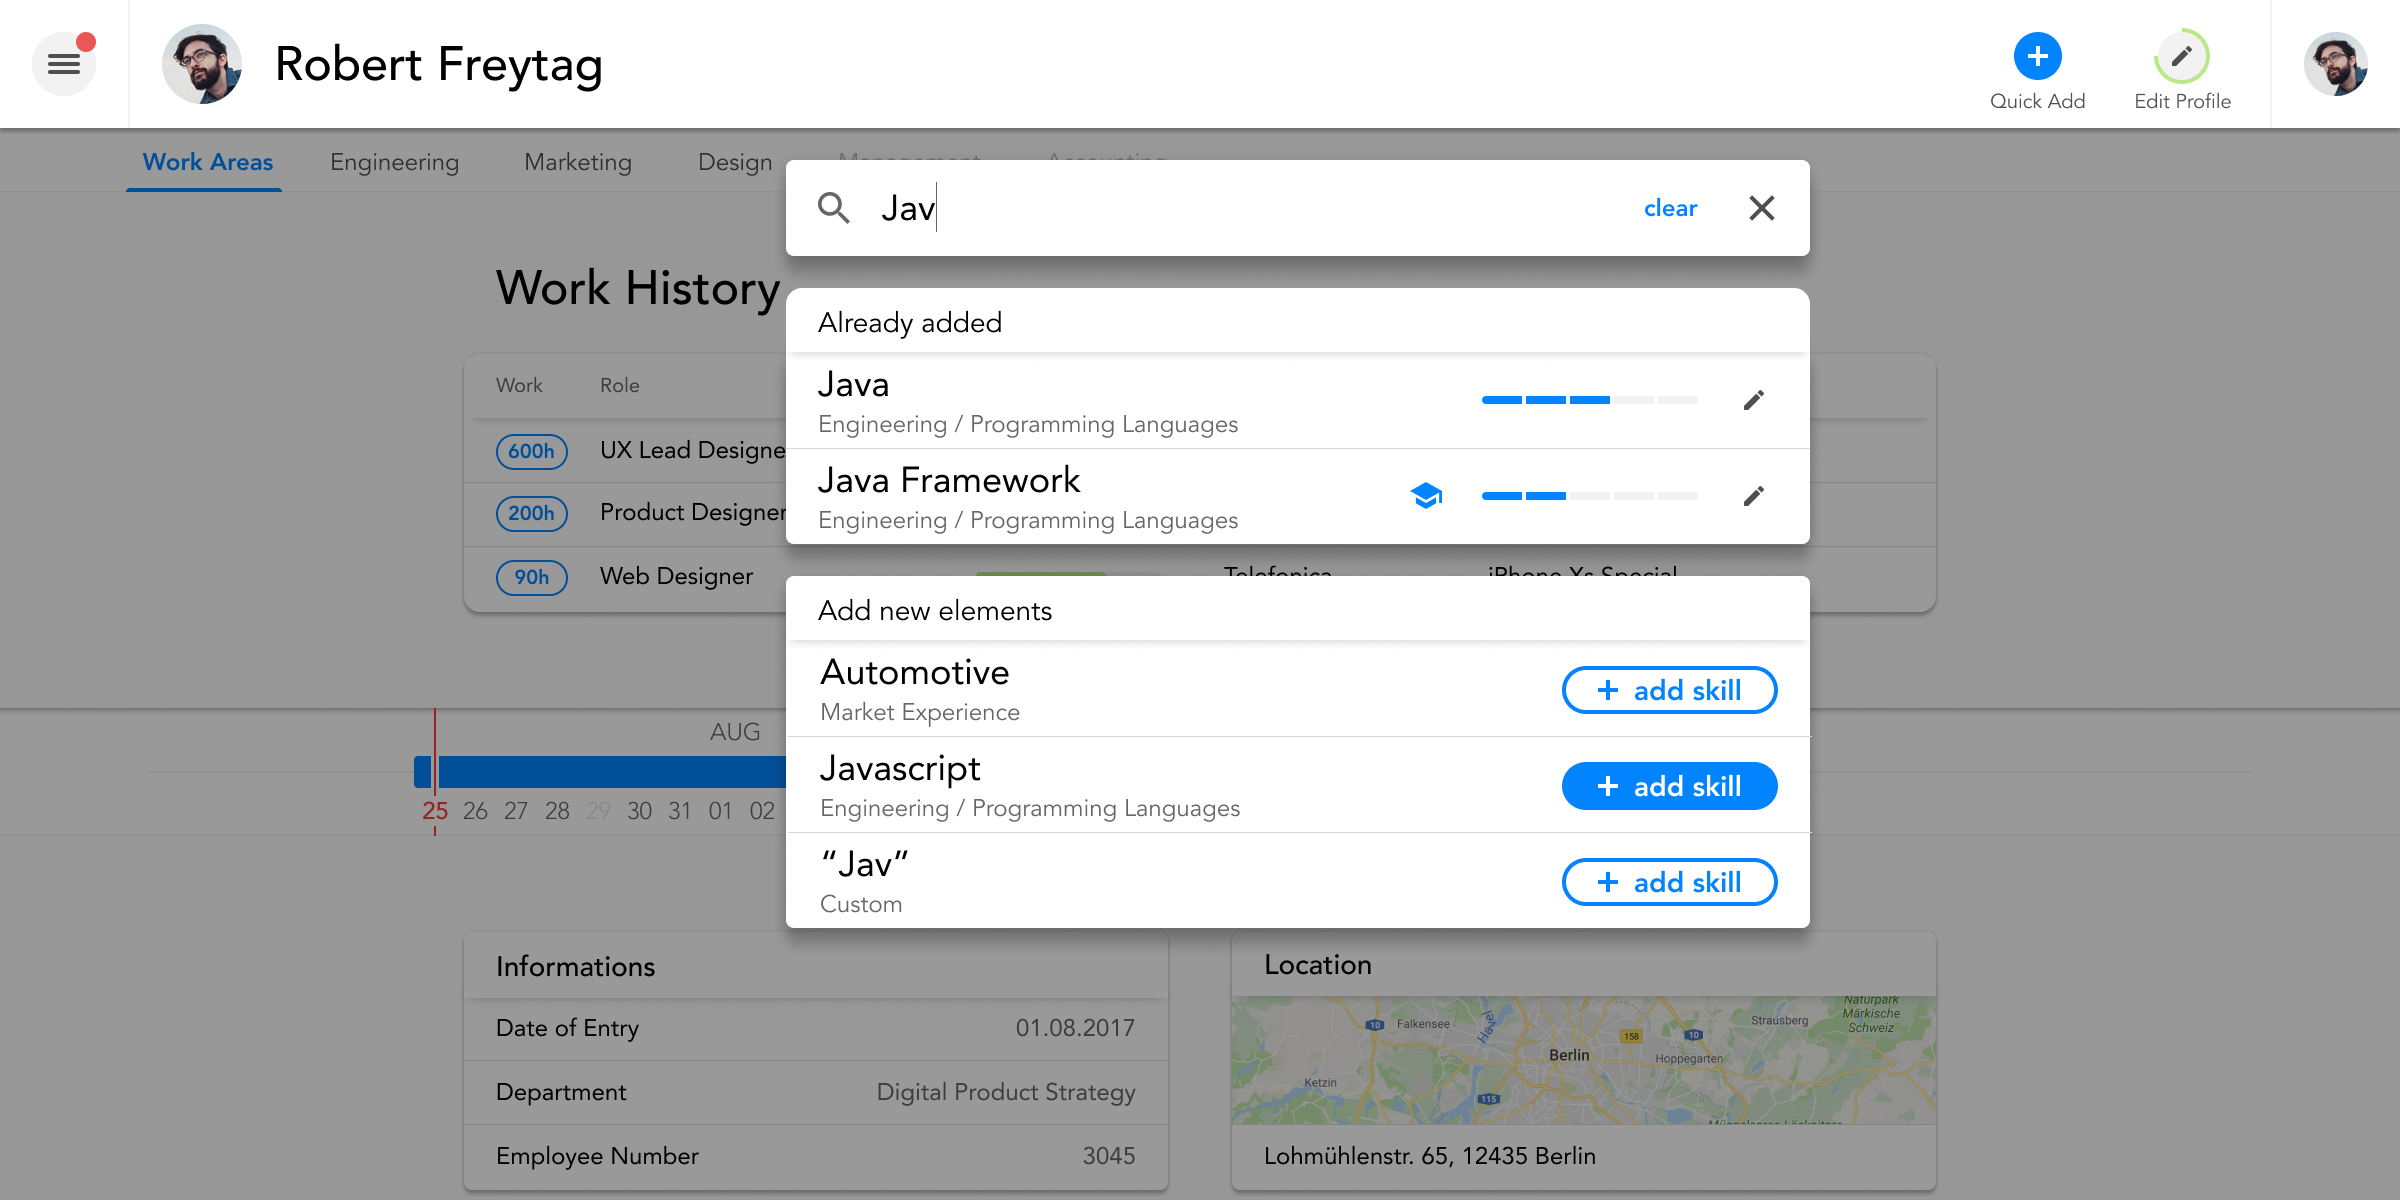
Task: Add the Javascript skill
Action: (1669, 786)
